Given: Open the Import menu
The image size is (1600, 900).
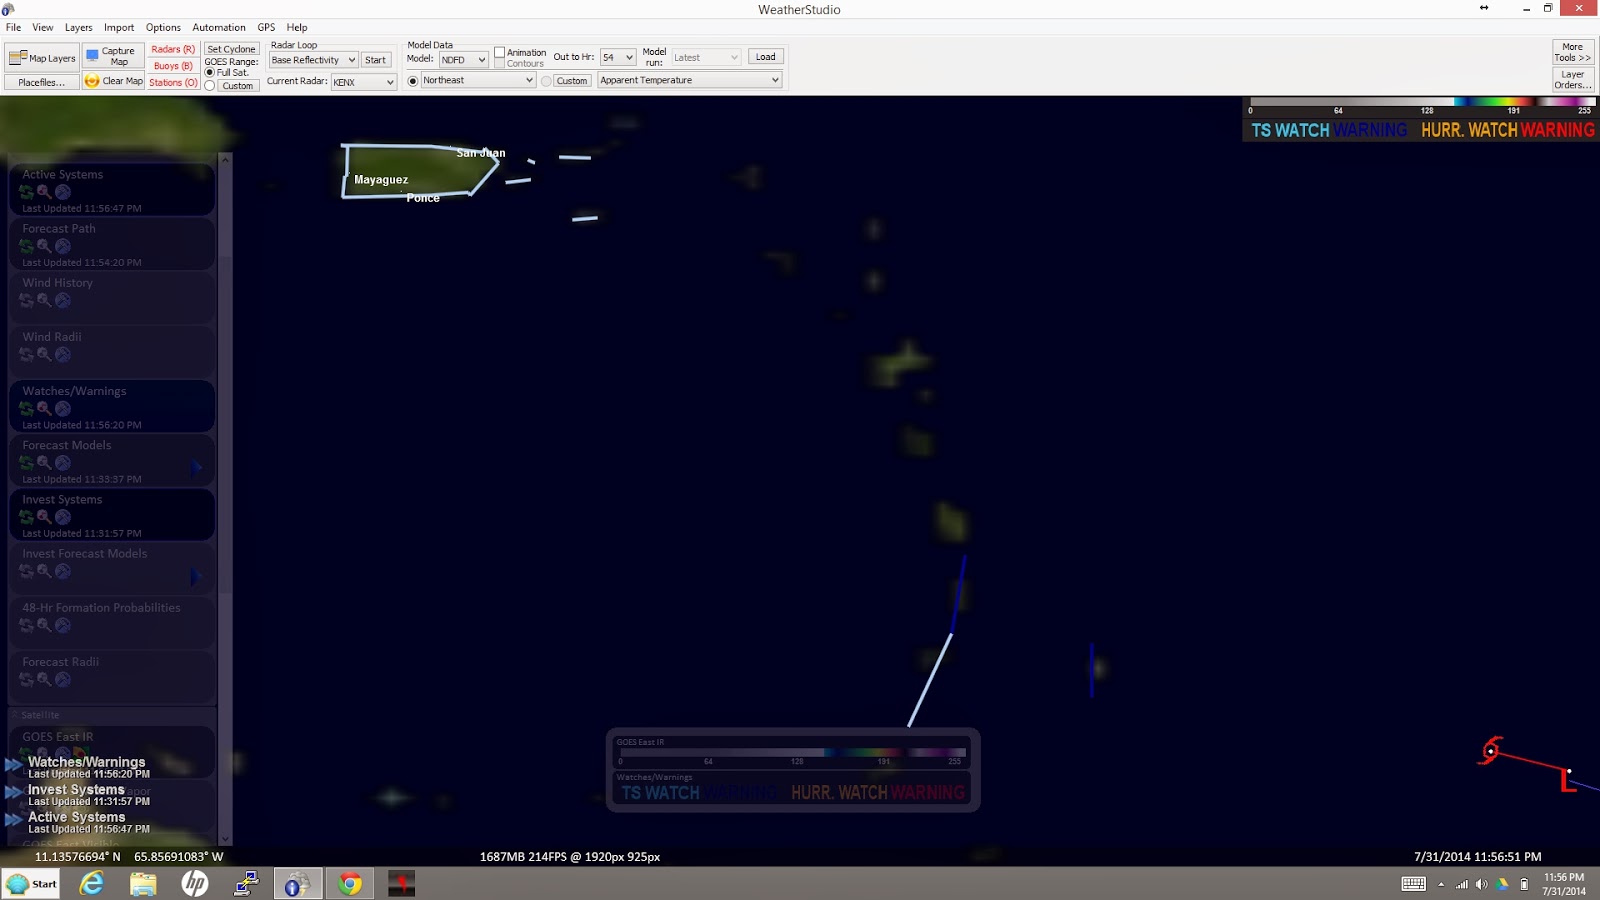Looking at the screenshot, I should tap(119, 27).
